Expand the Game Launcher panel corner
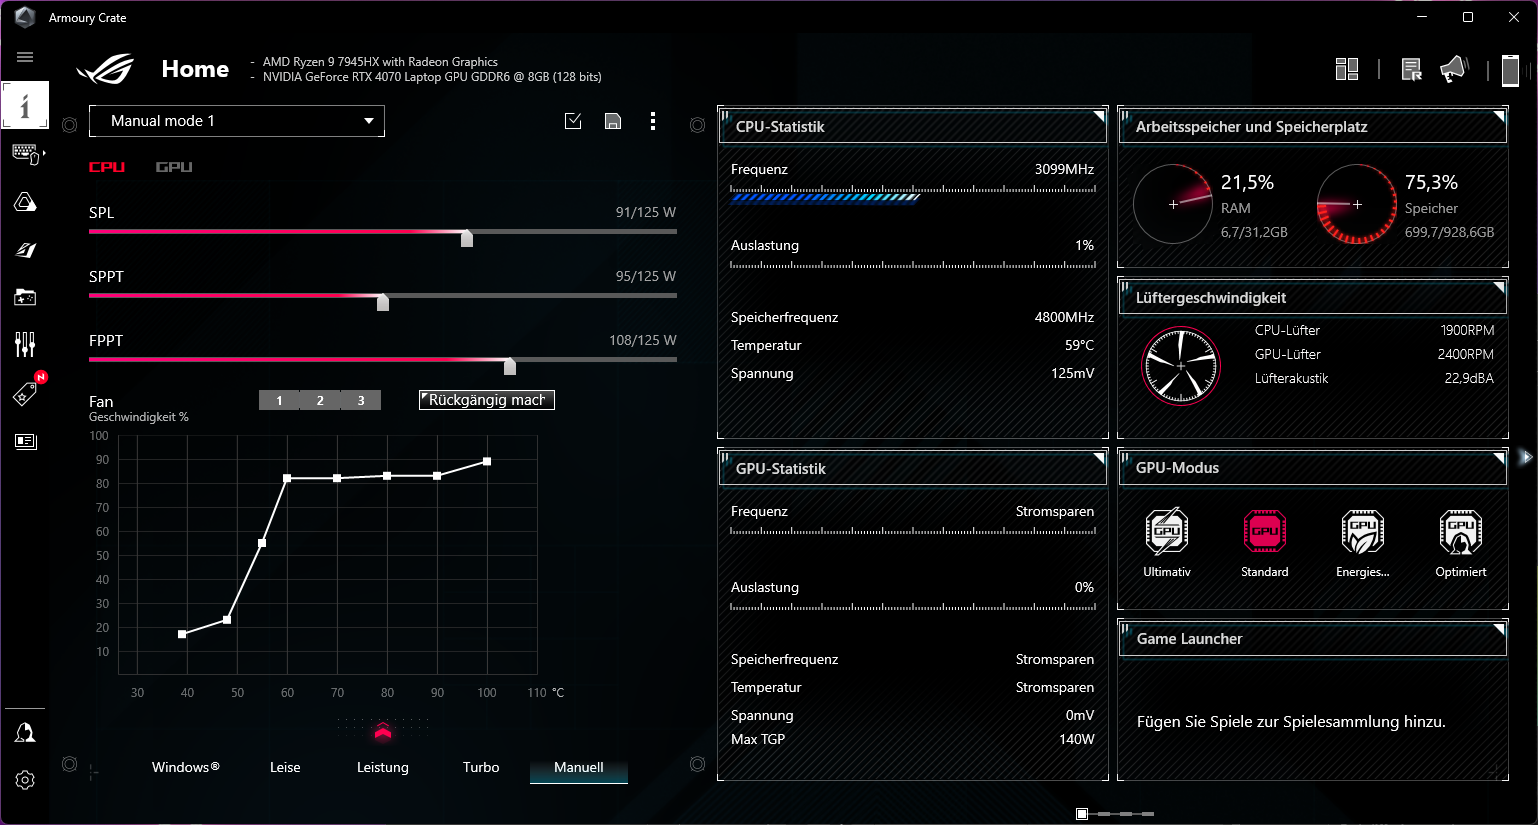 pyautogui.click(x=1498, y=629)
